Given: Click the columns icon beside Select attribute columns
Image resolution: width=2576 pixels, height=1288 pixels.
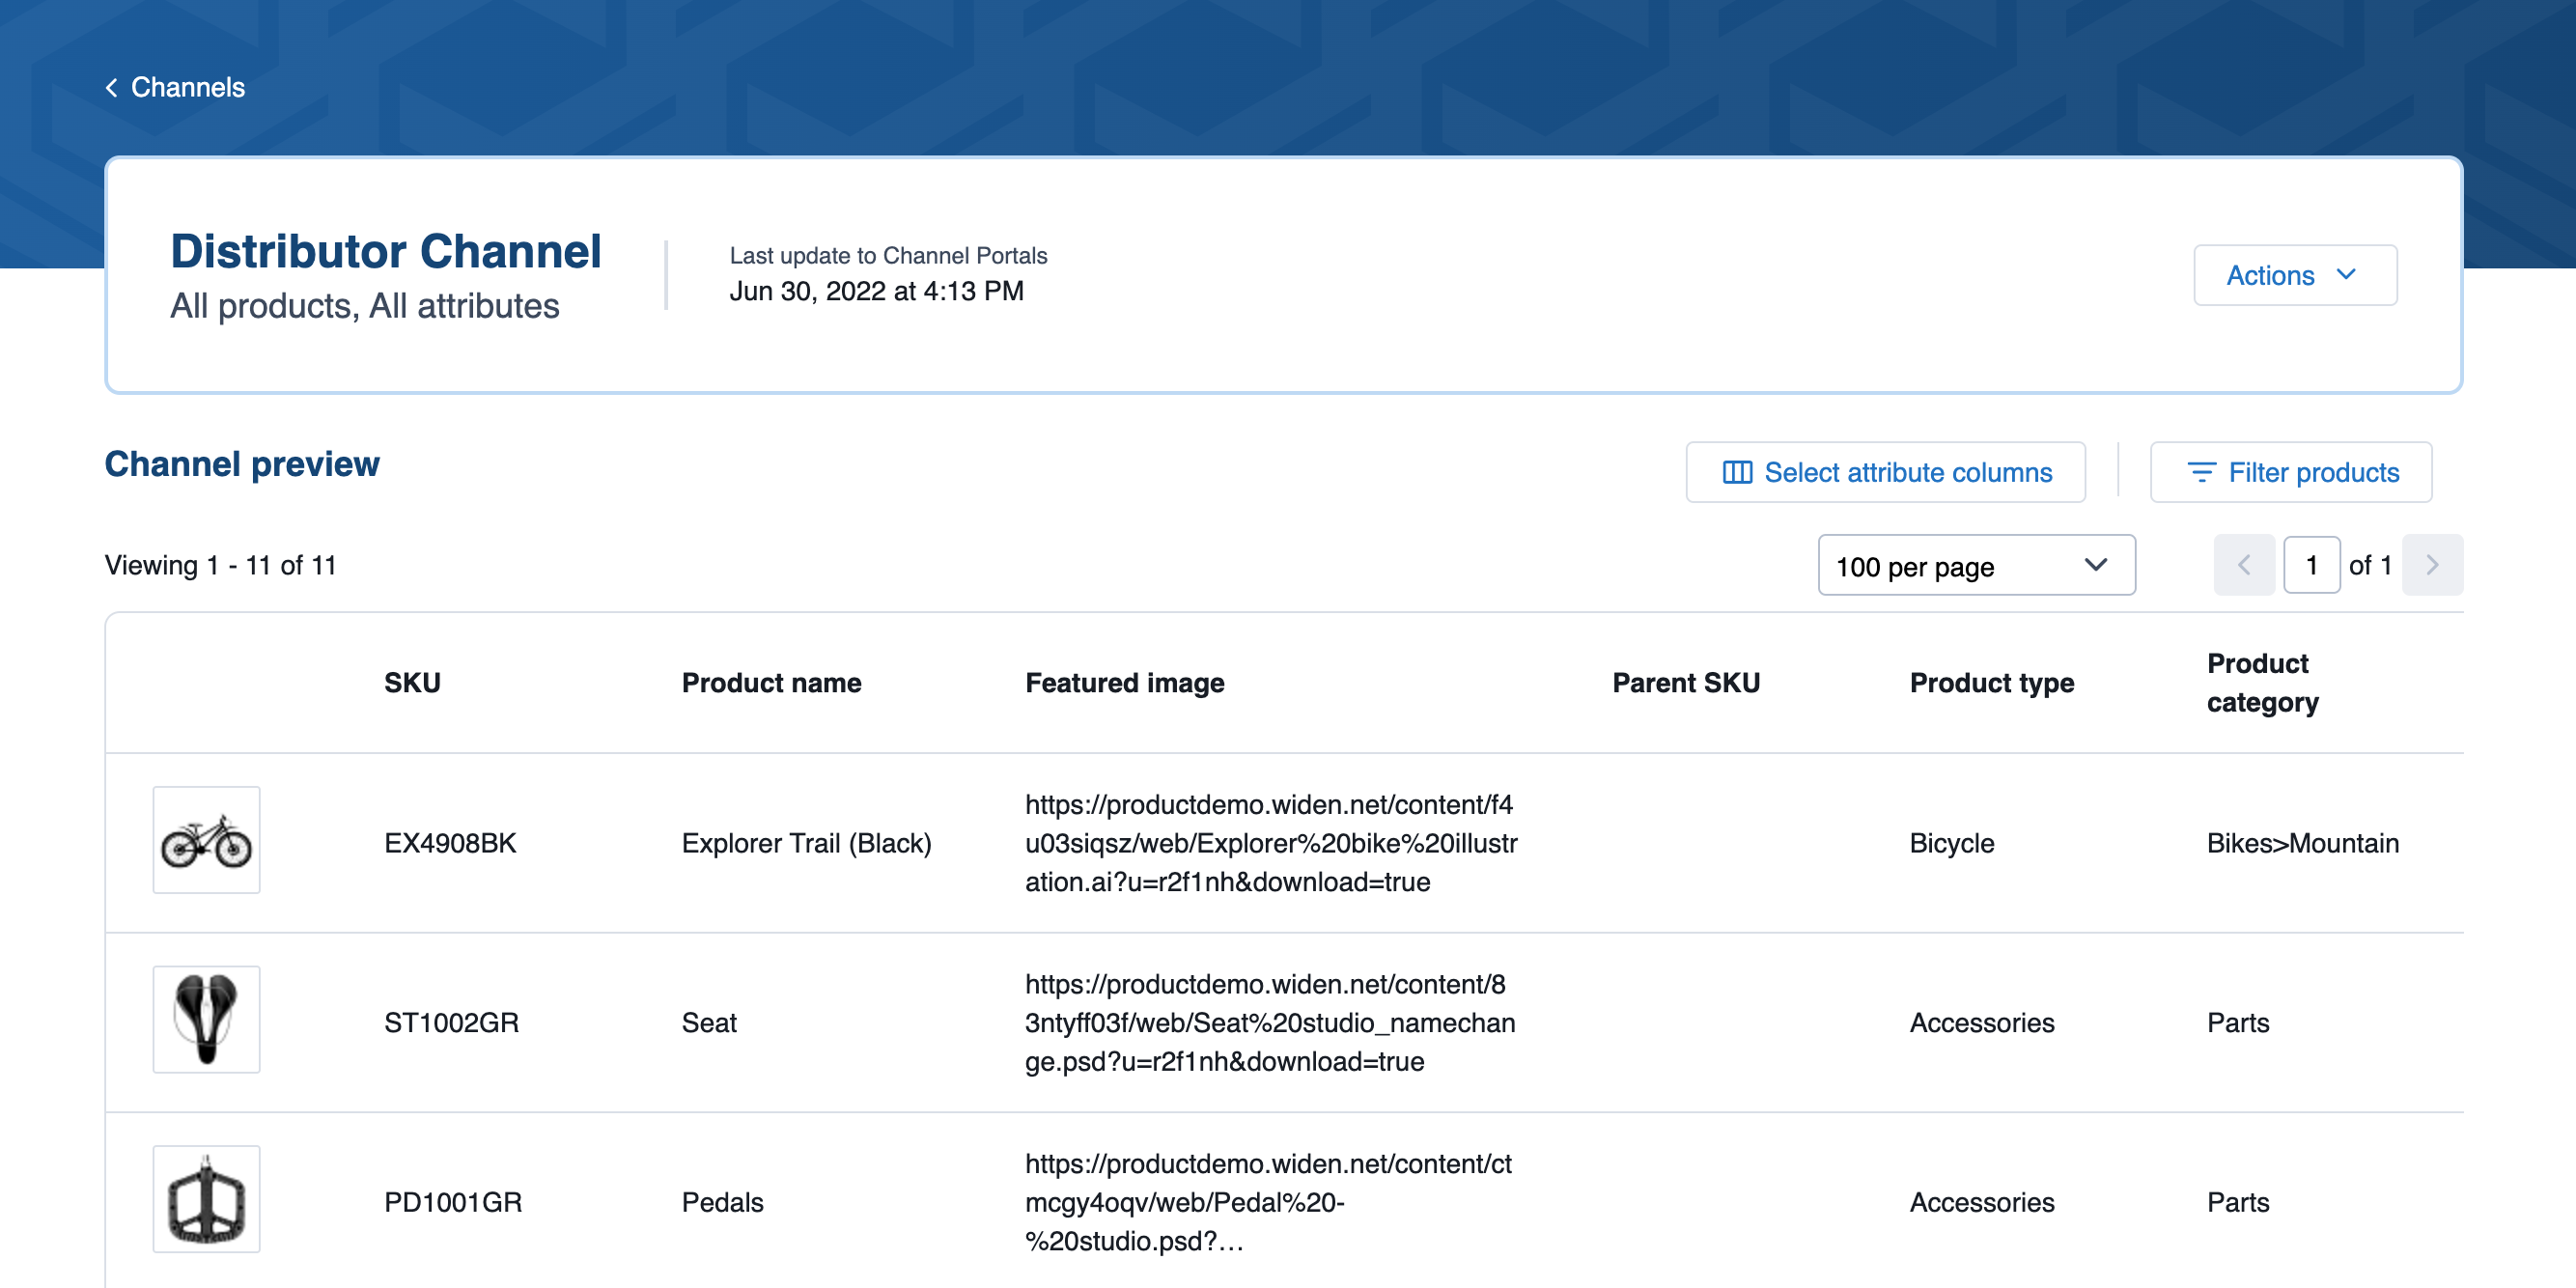Looking at the screenshot, I should tap(1737, 471).
